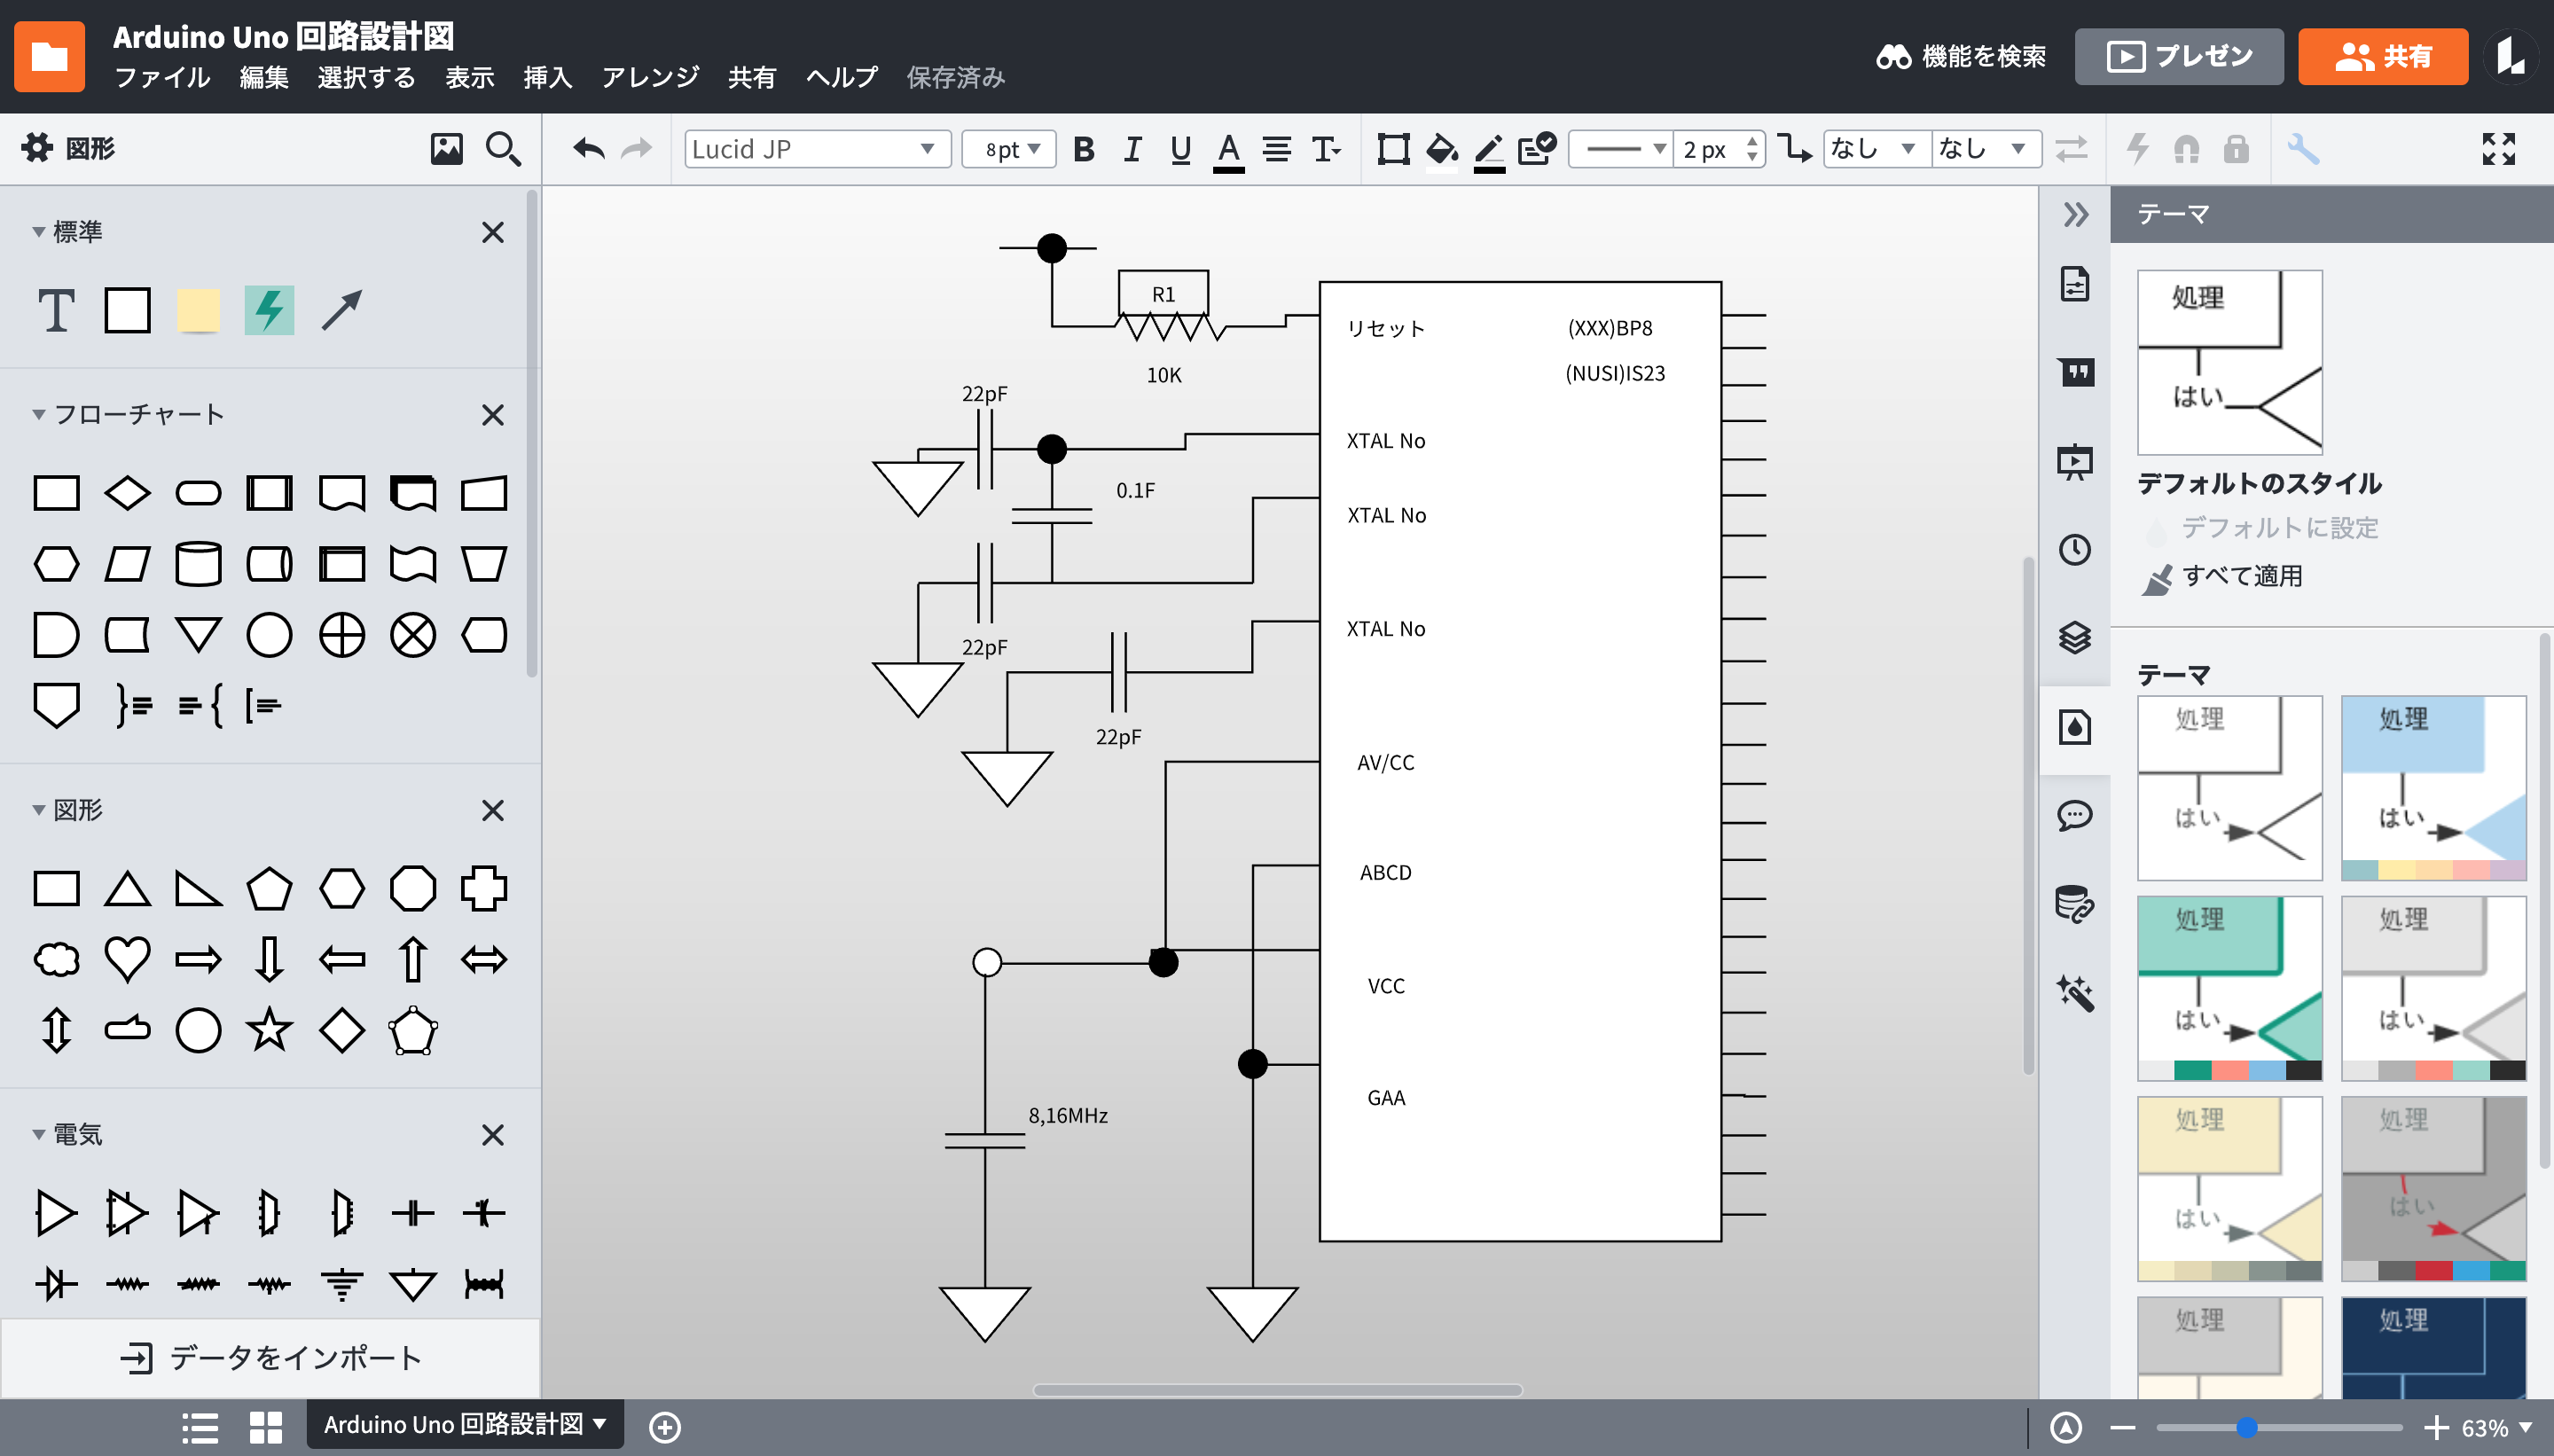Click the orange 共有 button

click(x=2382, y=56)
